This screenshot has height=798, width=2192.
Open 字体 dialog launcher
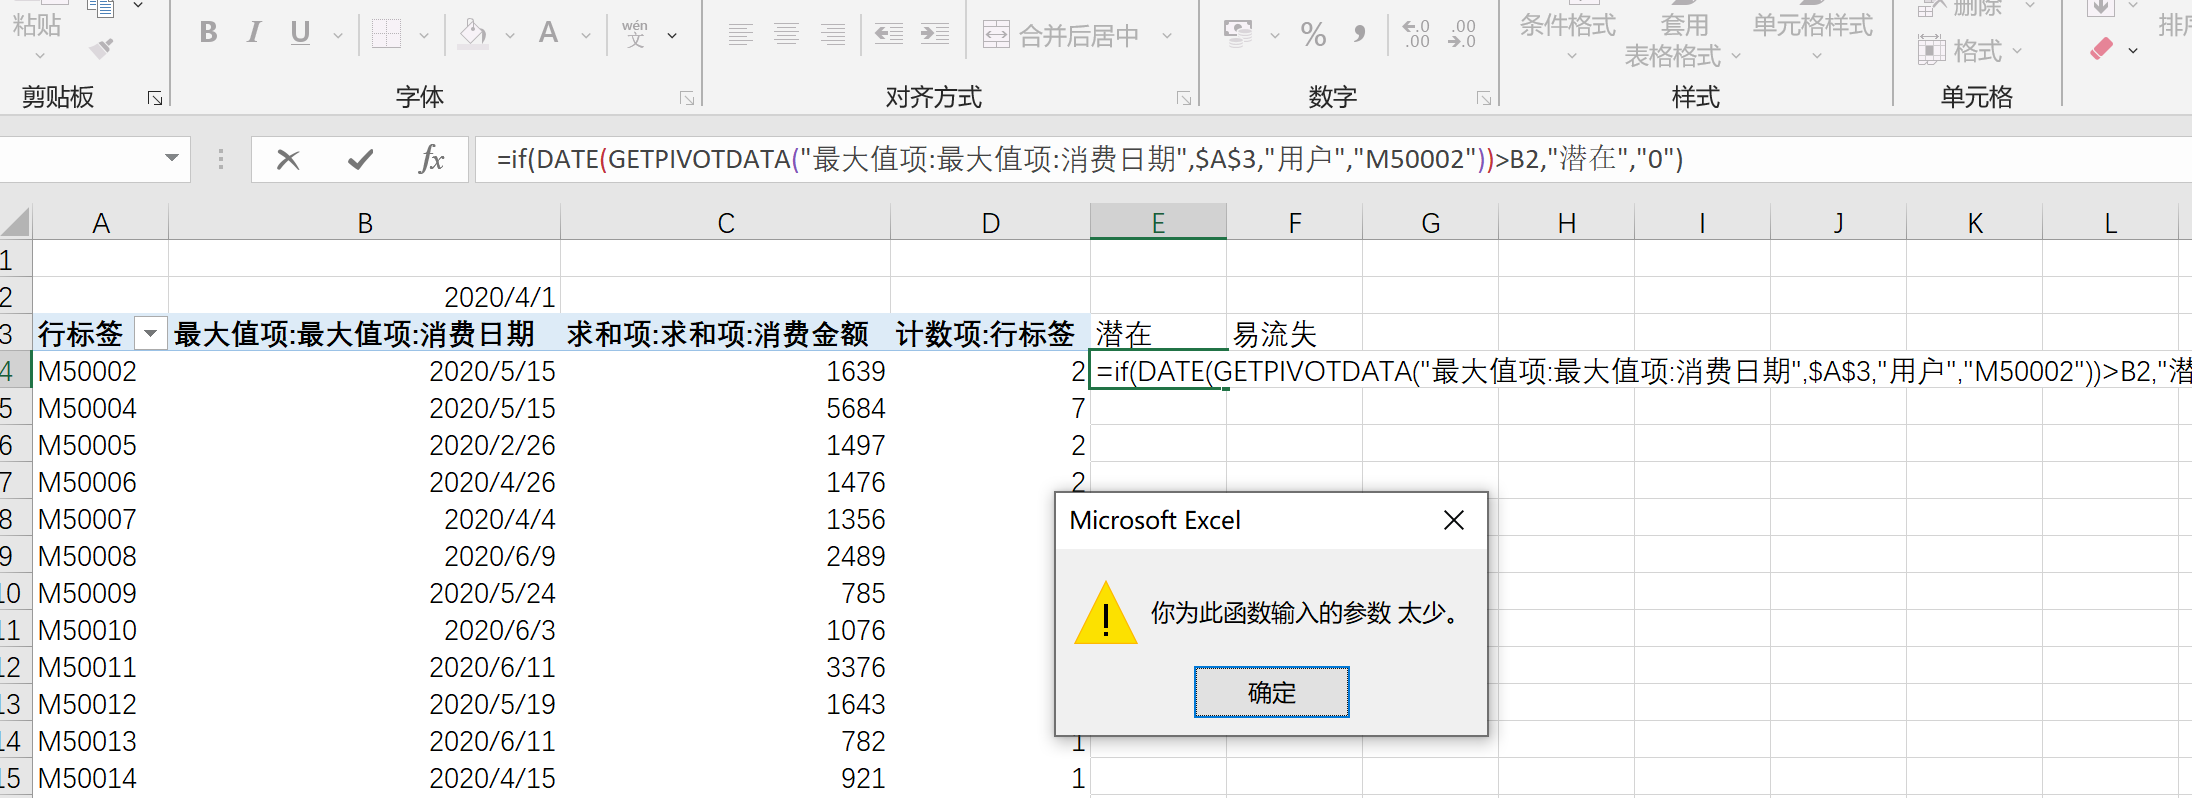[x=687, y=98]
